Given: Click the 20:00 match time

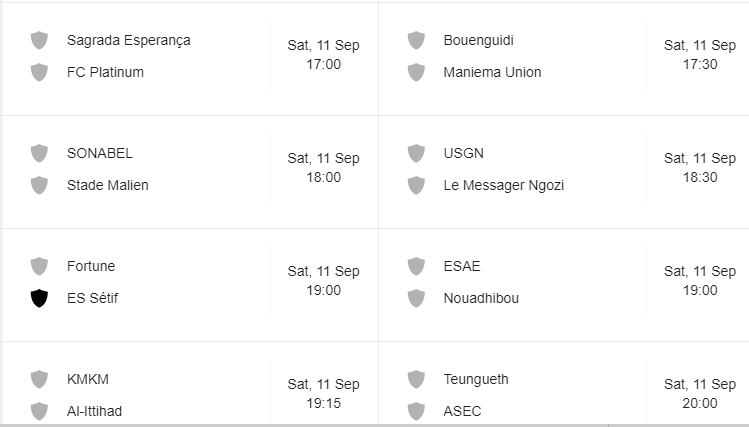Looking at the screenshot, I should point(700,403).
